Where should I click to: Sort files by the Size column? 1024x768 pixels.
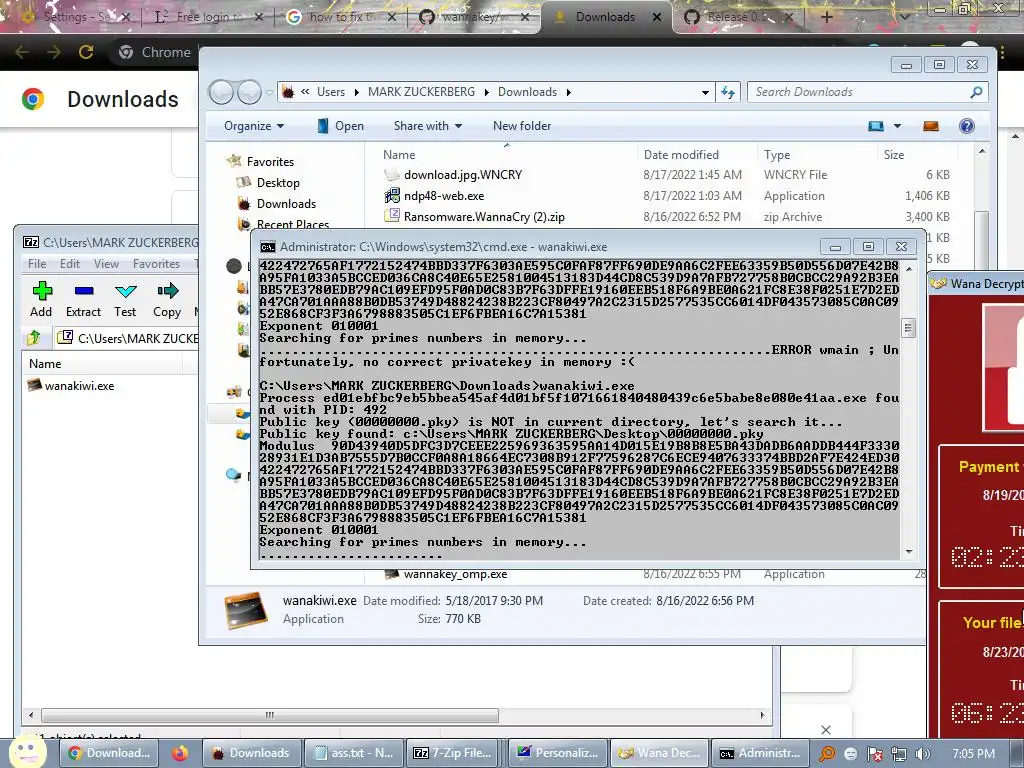894,155
